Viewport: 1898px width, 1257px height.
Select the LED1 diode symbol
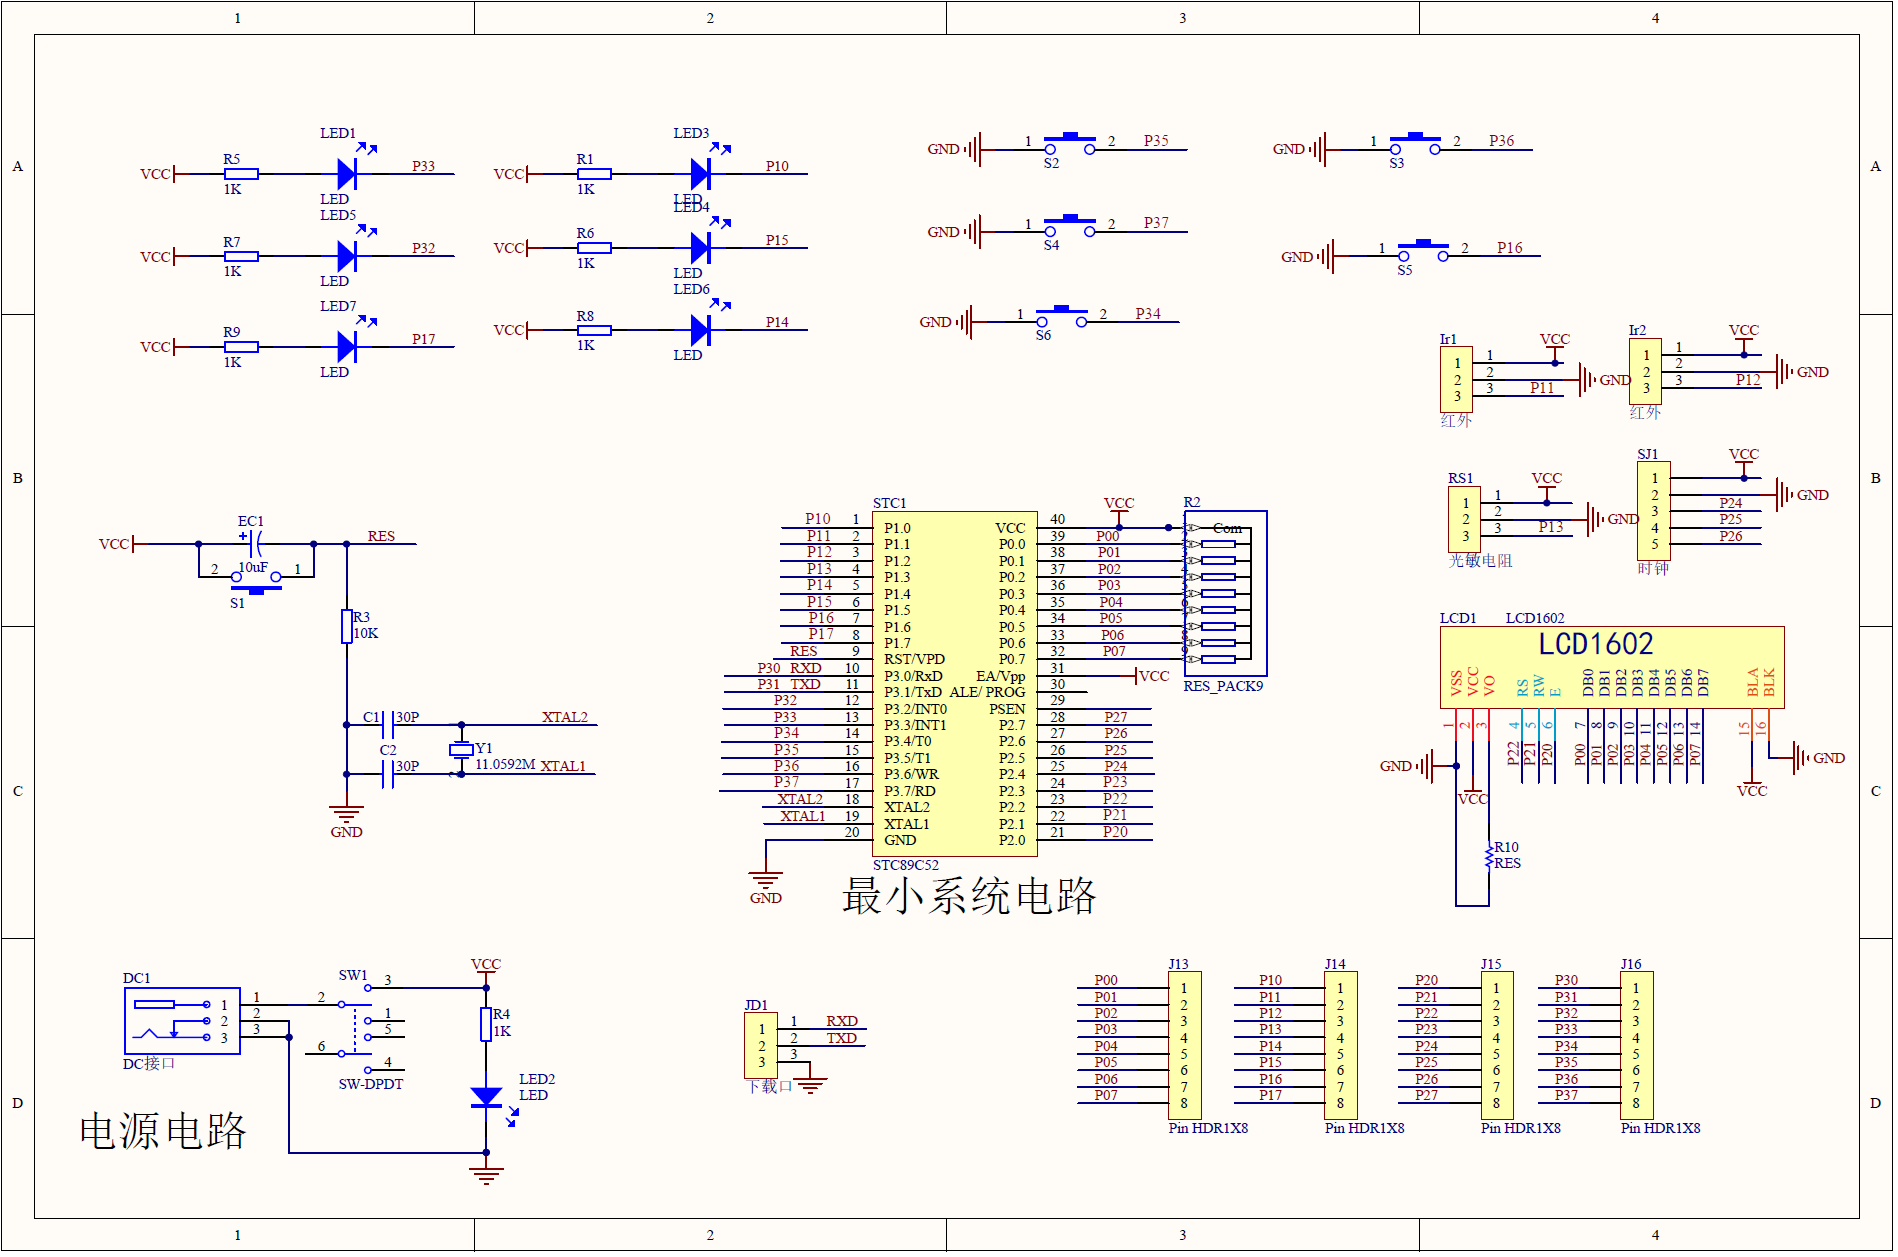click(348, 173)
